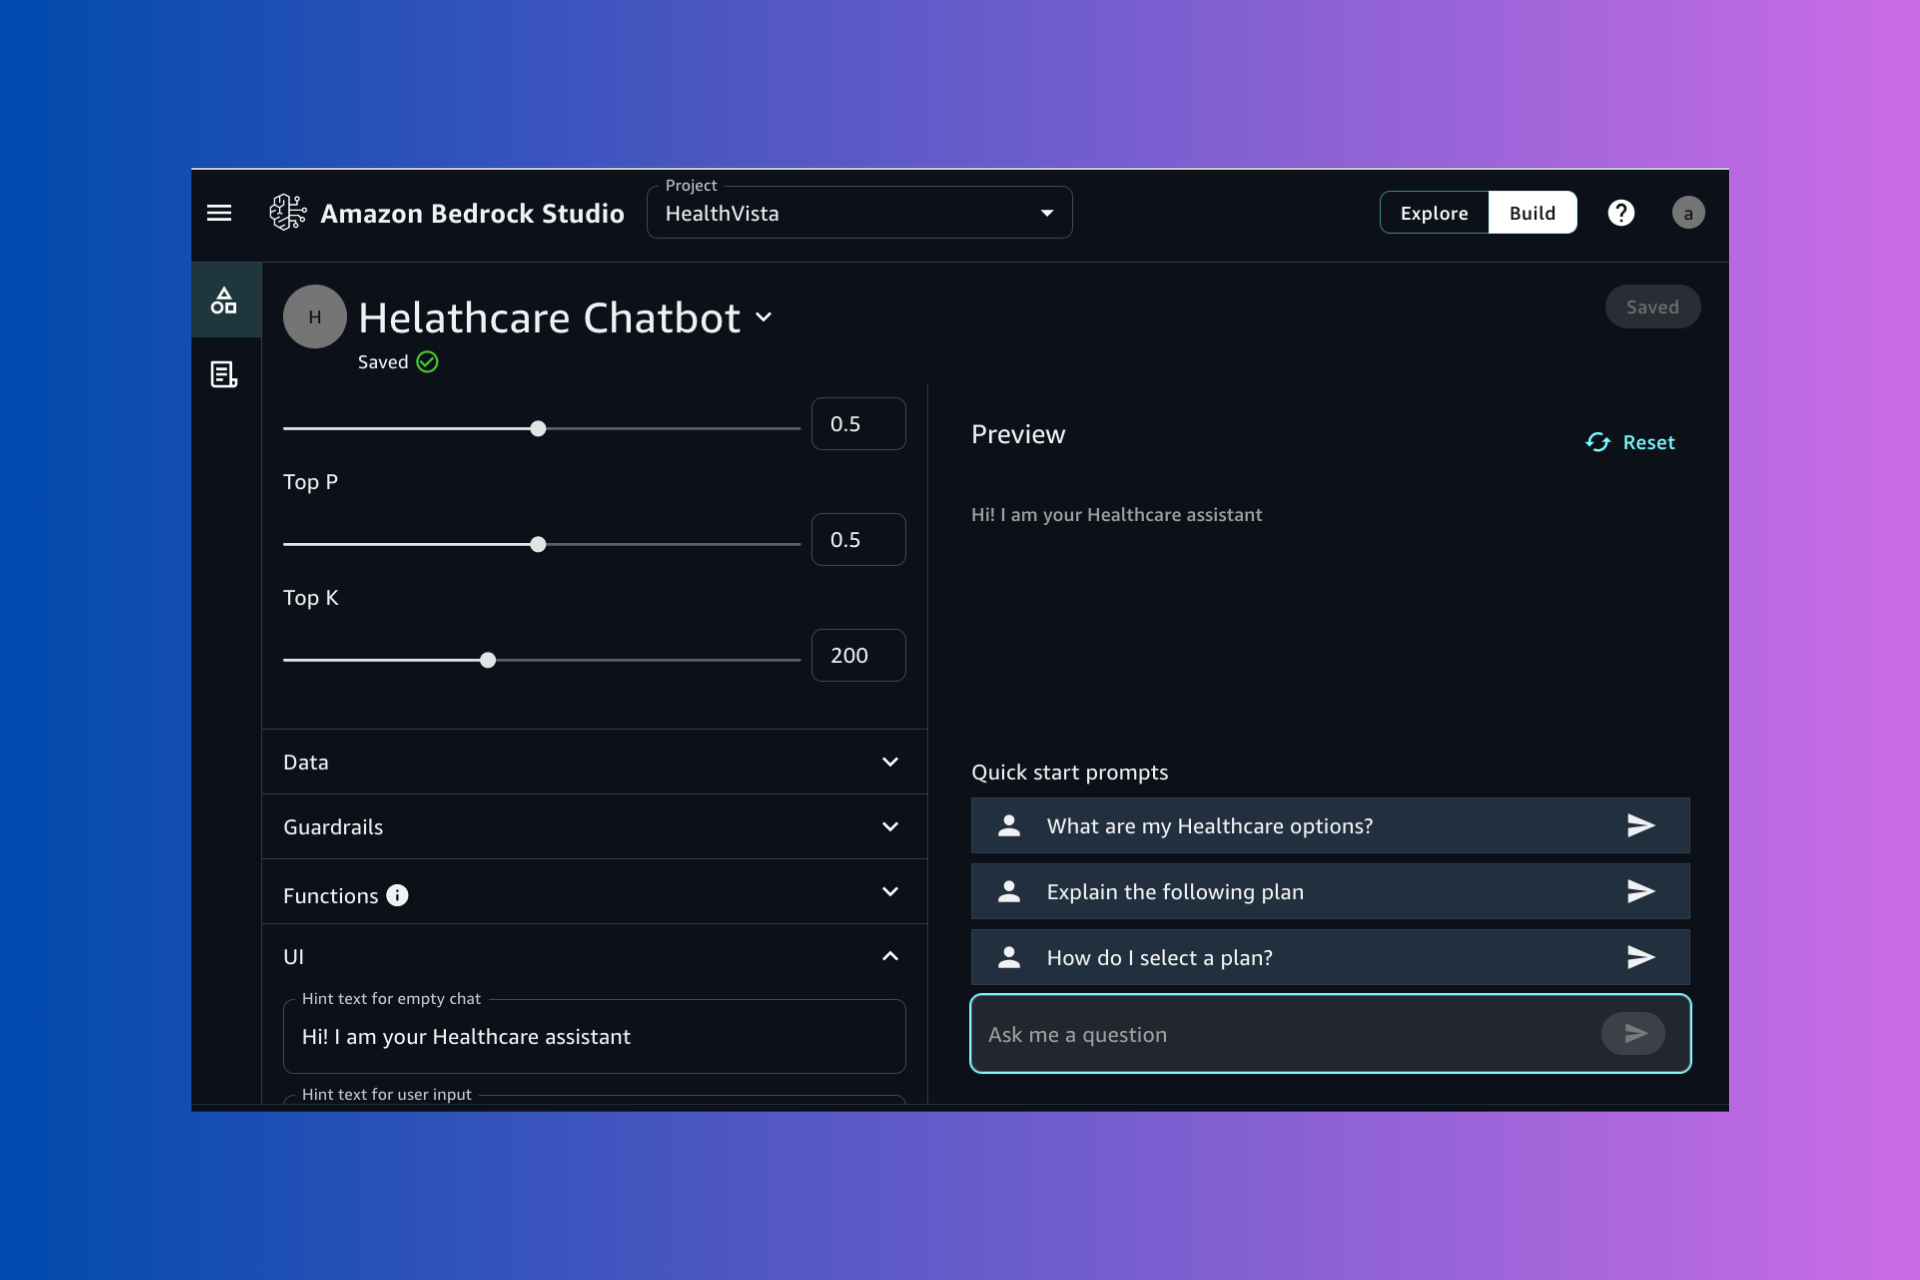Click the slider handle above Top P
The image size is (1920, 1280).
538,429
